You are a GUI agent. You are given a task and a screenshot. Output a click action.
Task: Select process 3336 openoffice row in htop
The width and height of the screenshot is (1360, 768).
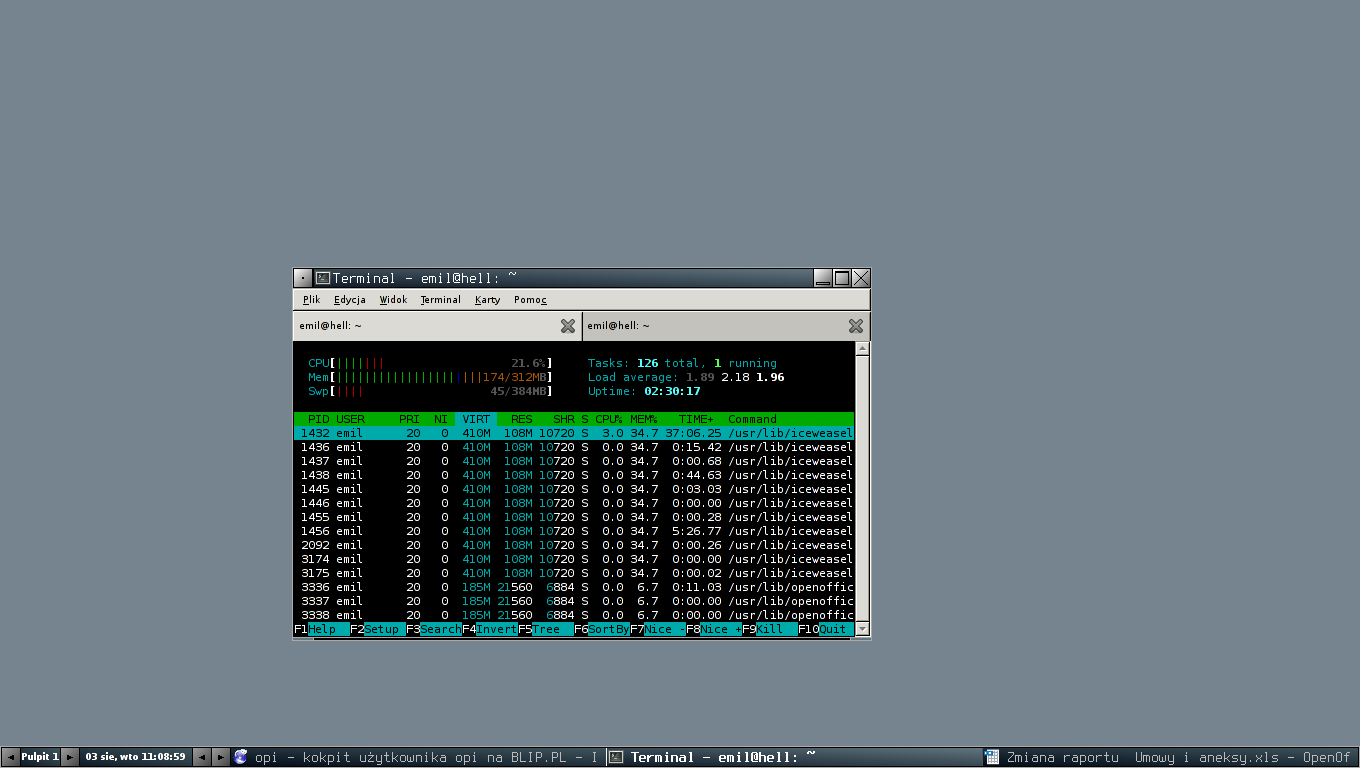coord(573,587)
